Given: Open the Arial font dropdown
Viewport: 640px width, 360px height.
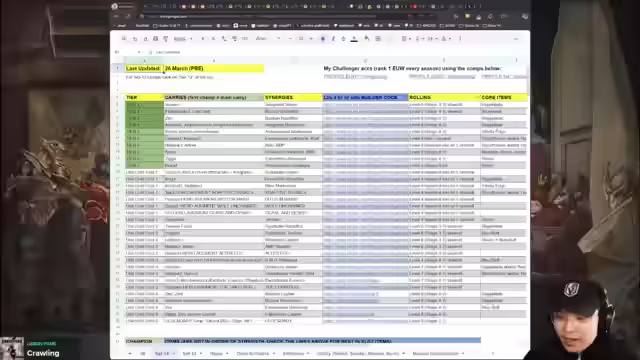Looking at the screenshot, I should pos(268,39).
